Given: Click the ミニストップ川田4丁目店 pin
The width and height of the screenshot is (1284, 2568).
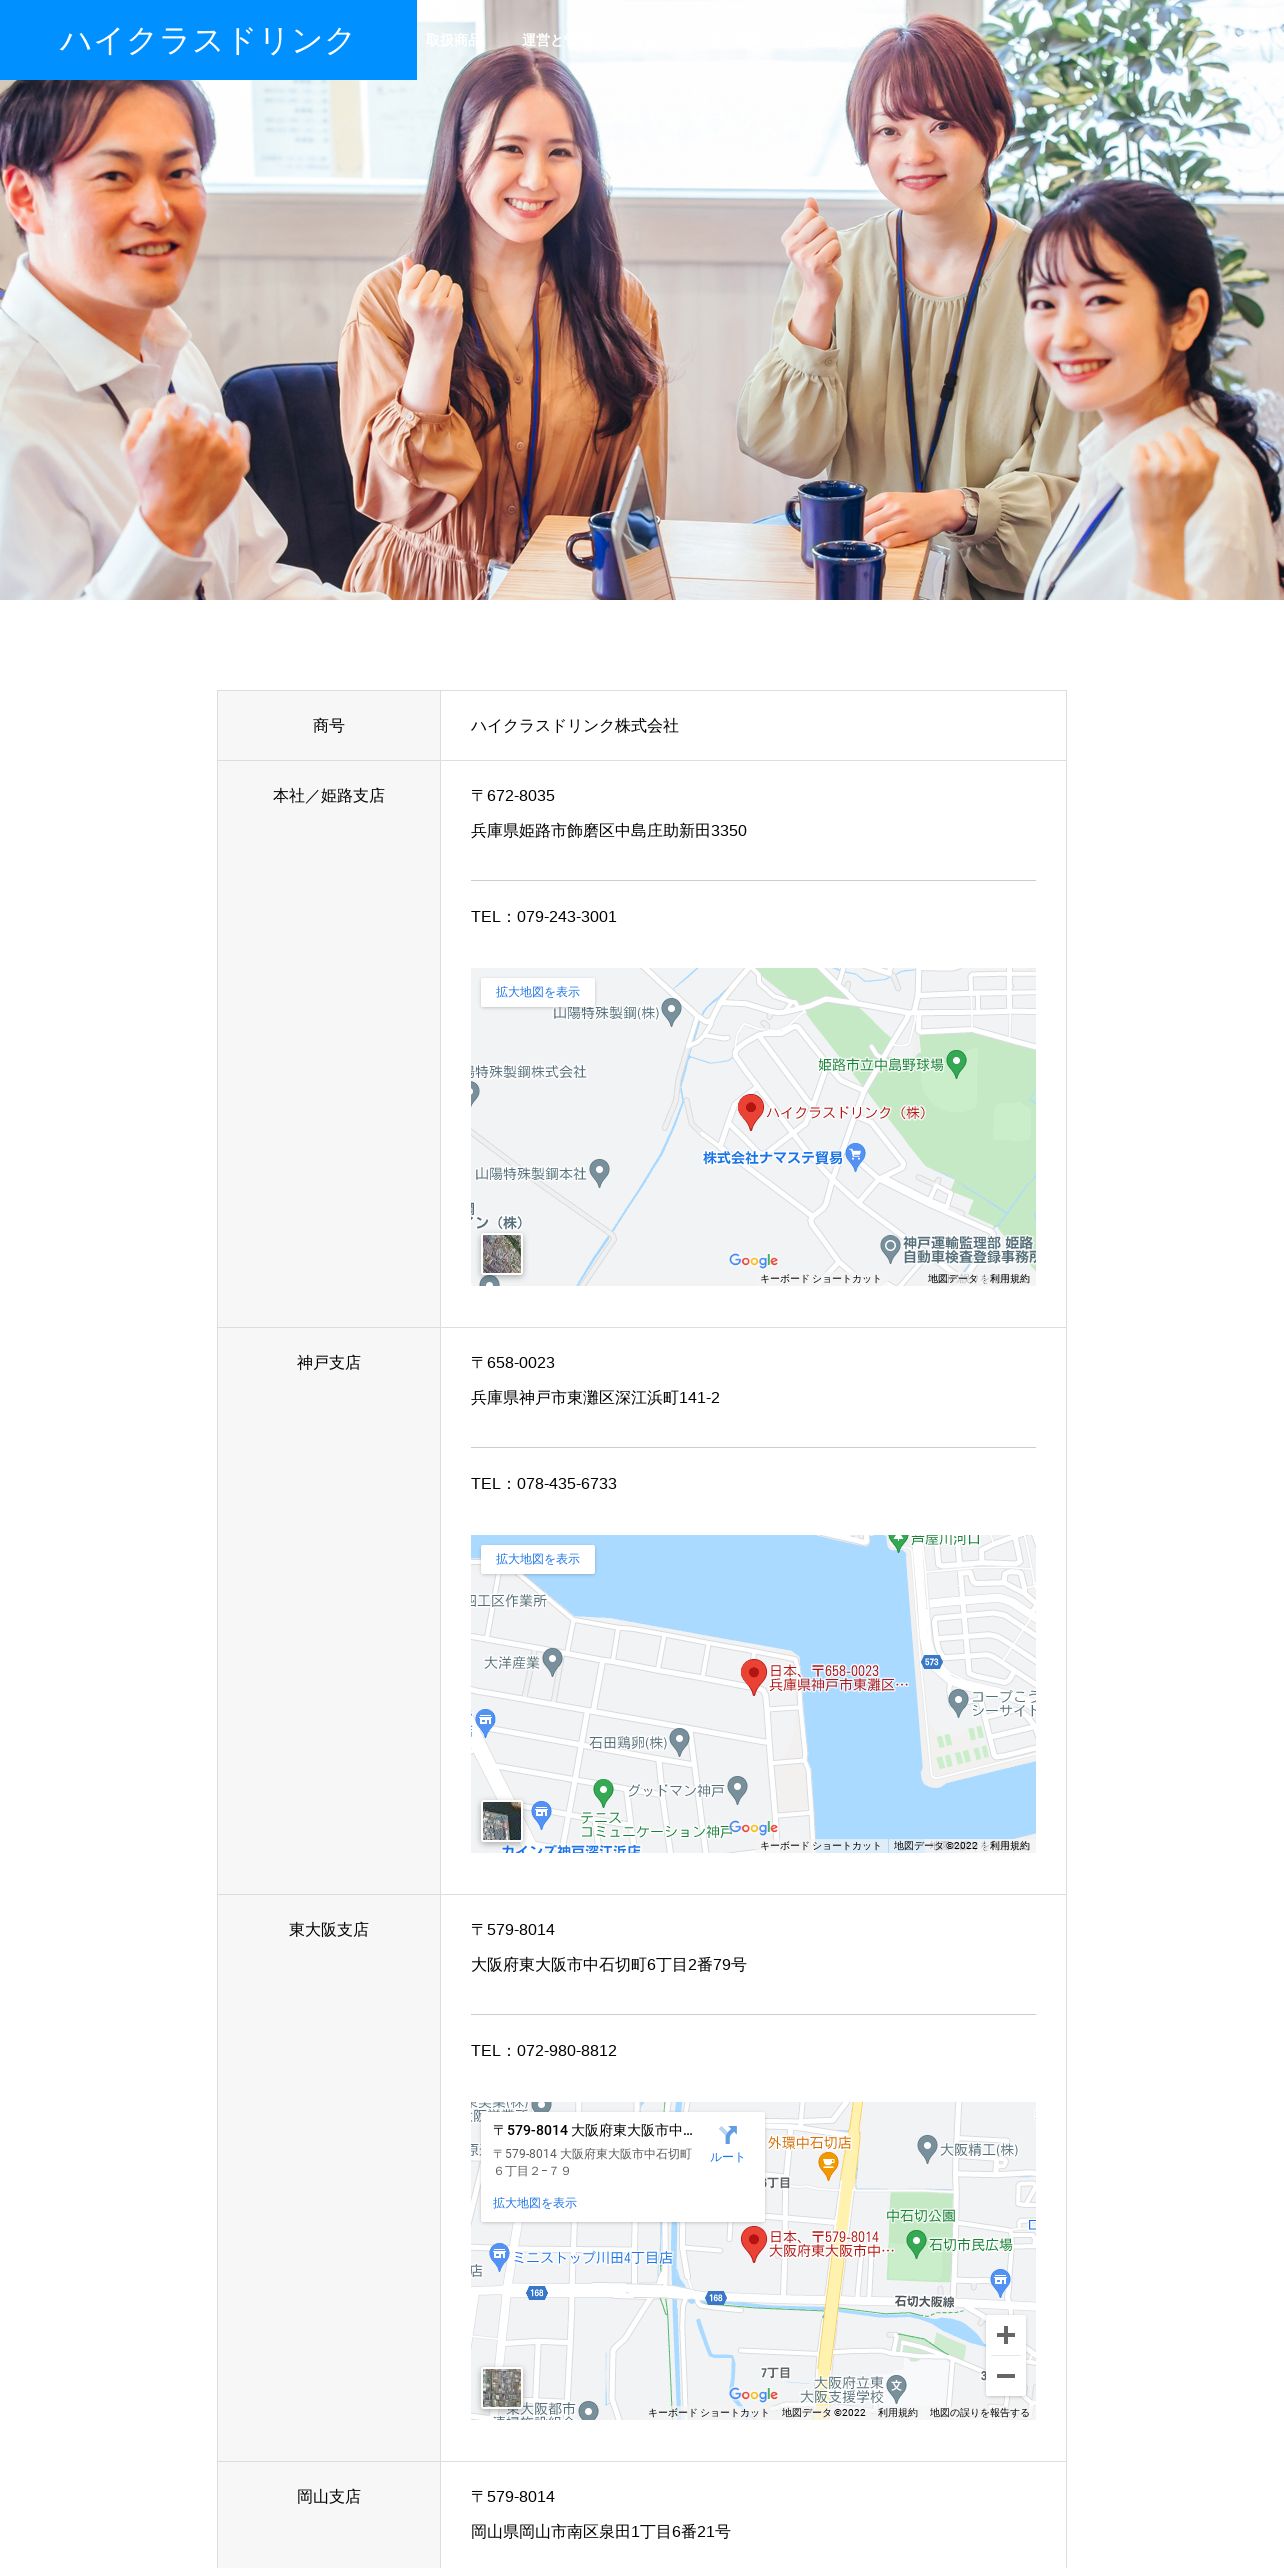Looking at the screenshot, I should click(x=499, y=2256).
